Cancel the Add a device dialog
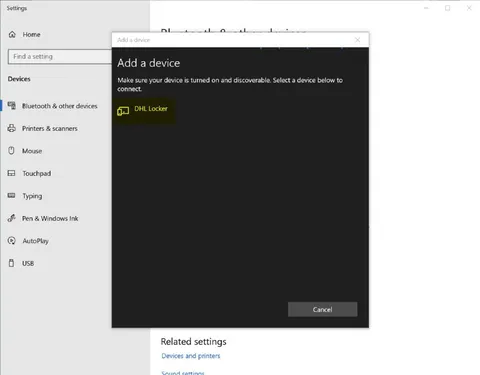This screenshot has width=480, height=375. pos(322,309)
